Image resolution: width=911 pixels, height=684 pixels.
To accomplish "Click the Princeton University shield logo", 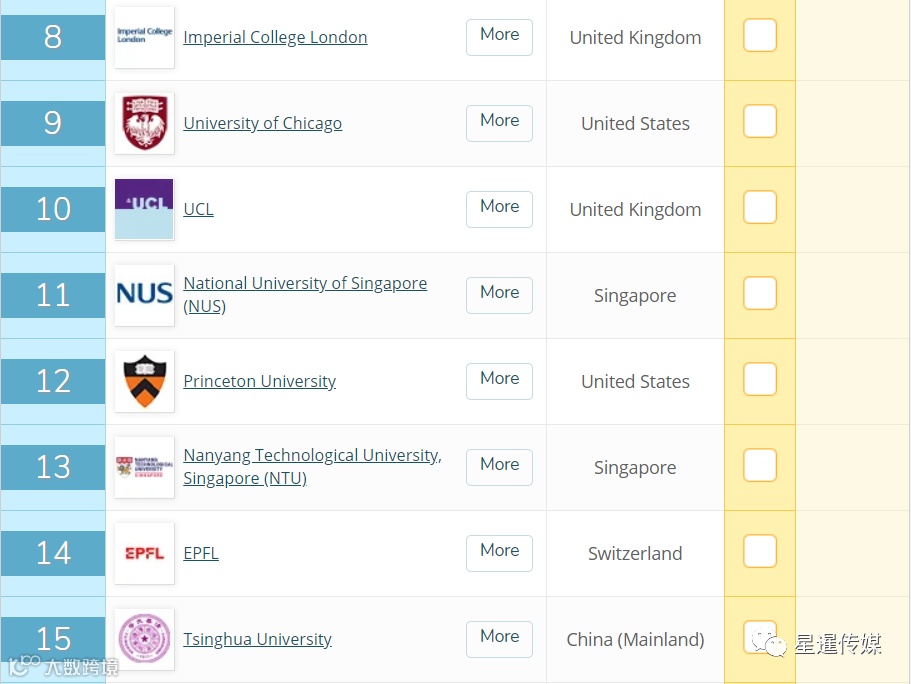I will pos(144,381).
